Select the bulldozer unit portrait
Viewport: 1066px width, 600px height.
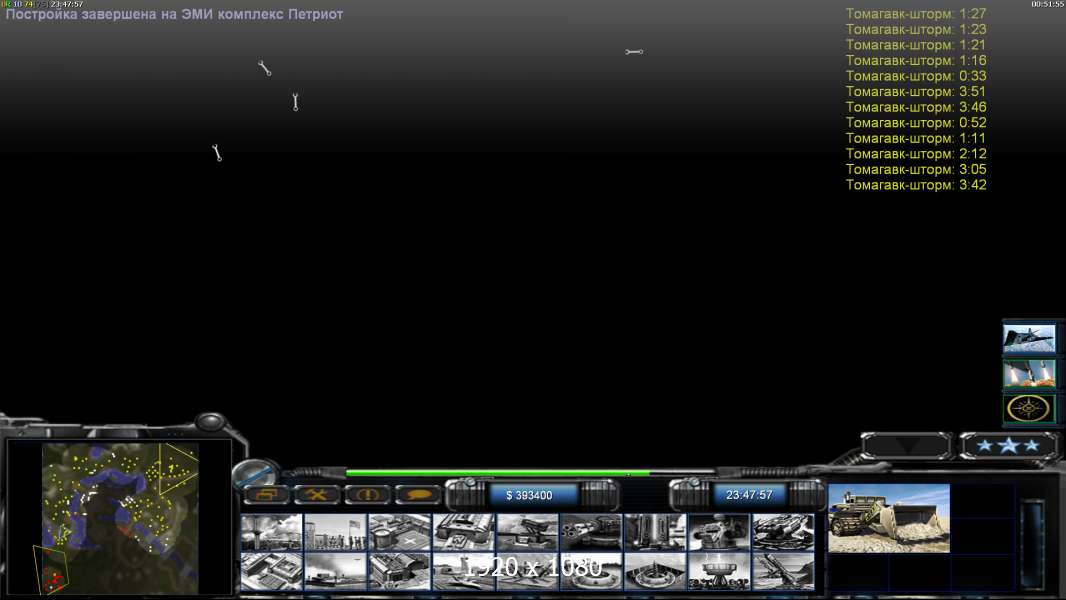[x=889, y=518]
